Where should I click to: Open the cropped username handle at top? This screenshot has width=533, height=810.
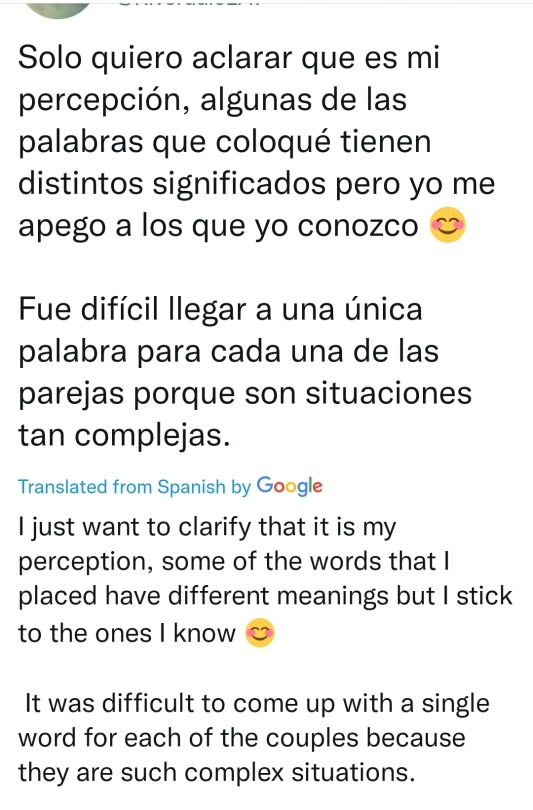coord(189,3)
